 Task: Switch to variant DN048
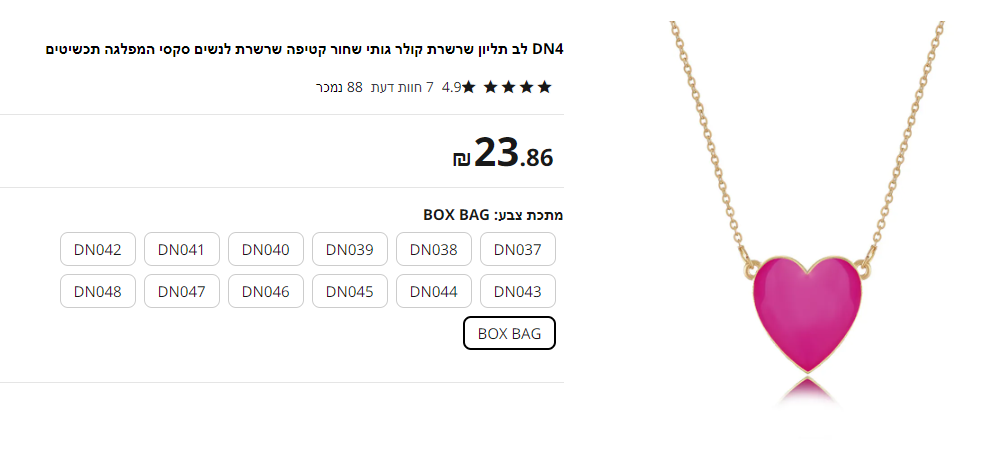click(x=97, y=291)
